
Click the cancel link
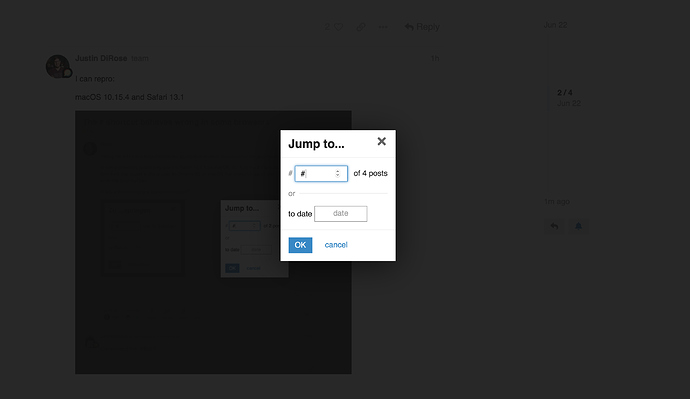(336, 245)
